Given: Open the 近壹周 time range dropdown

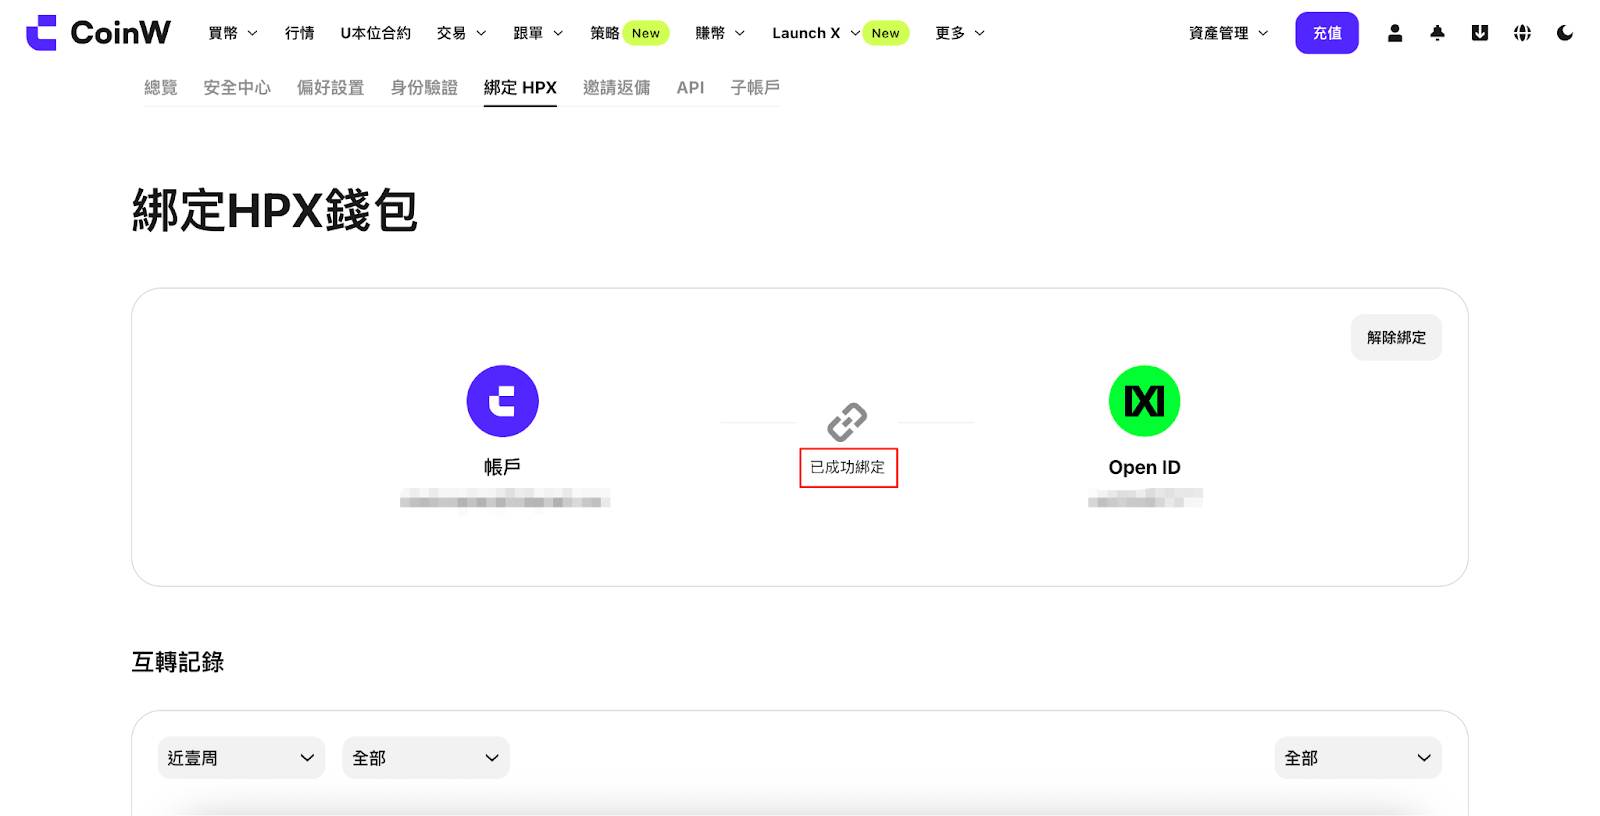Looking at the screenshot, I should click(241, 758).
